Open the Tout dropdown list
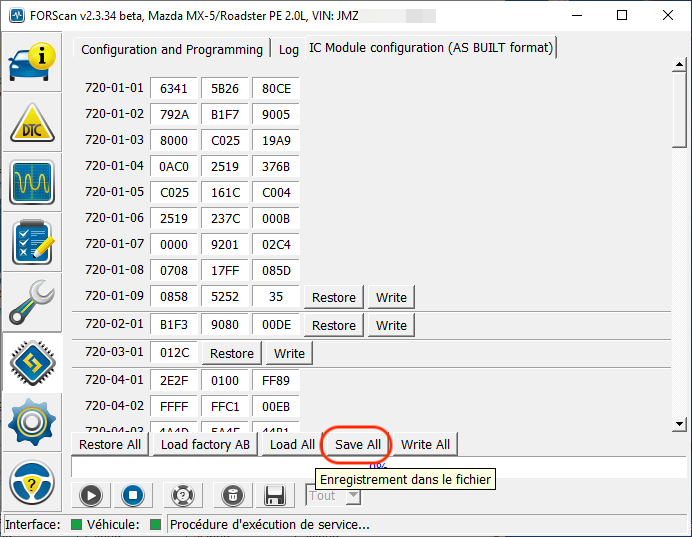Viewport: 692px width, 537px height. pos(353,496)
